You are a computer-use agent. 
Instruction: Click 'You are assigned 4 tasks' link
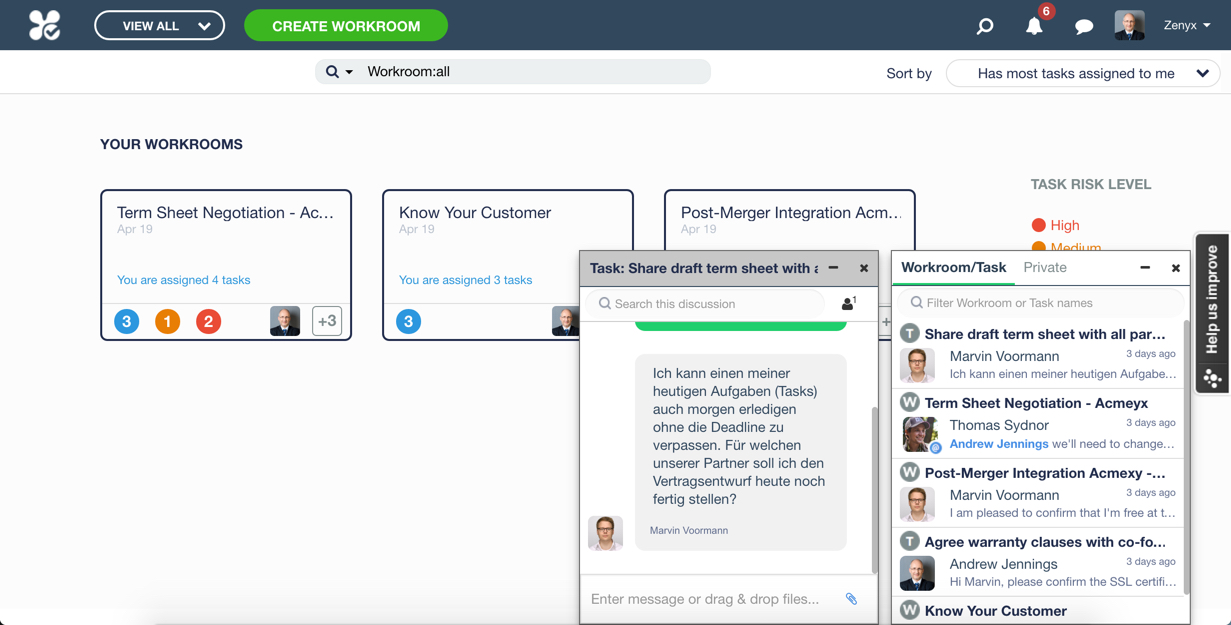(x=184, y=280)
